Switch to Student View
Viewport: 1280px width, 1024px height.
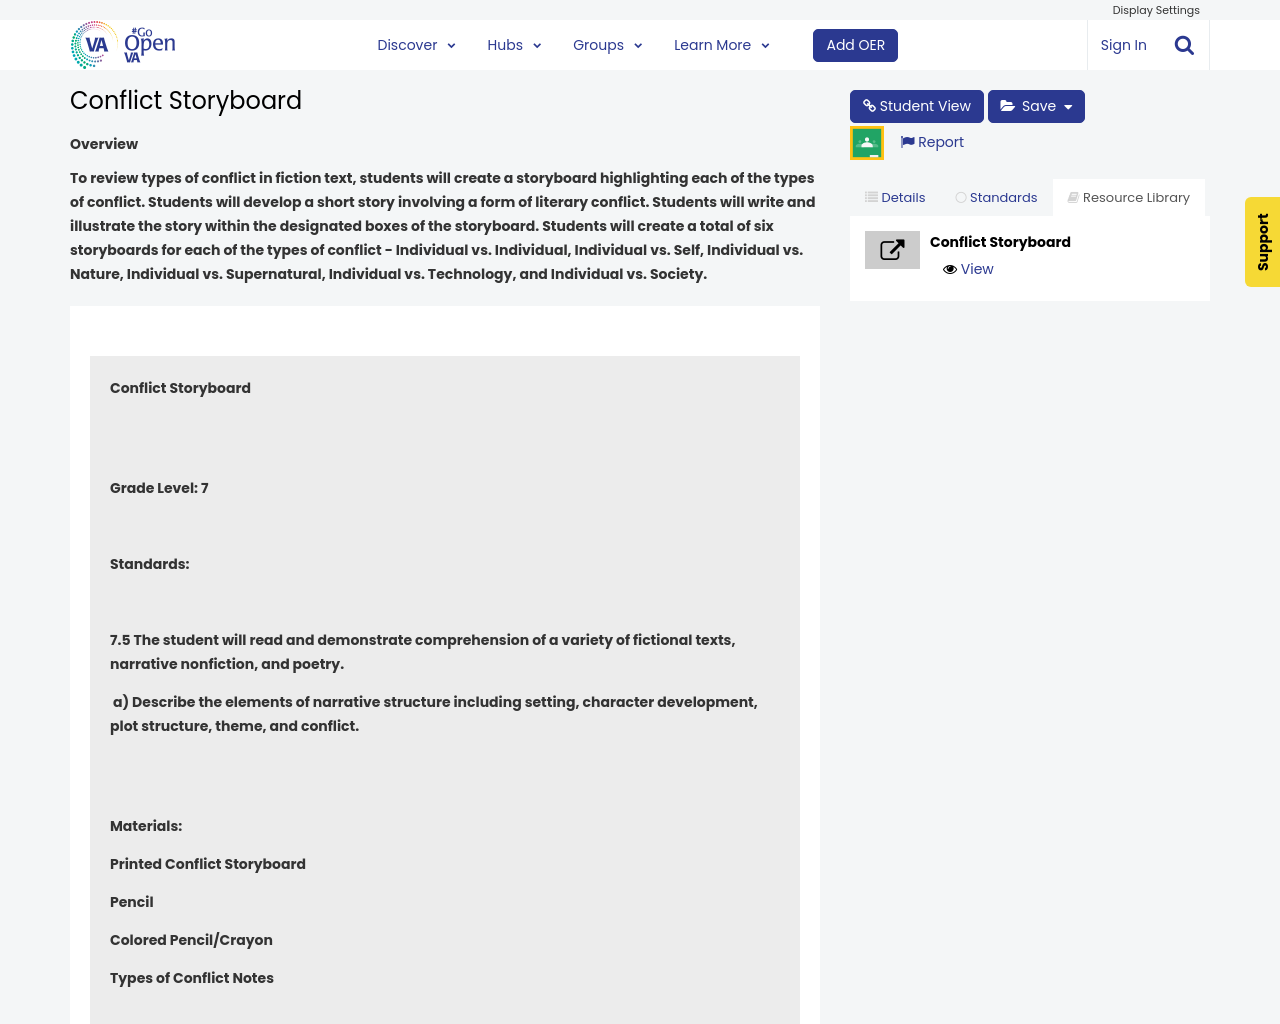click(x=916, y=106)
